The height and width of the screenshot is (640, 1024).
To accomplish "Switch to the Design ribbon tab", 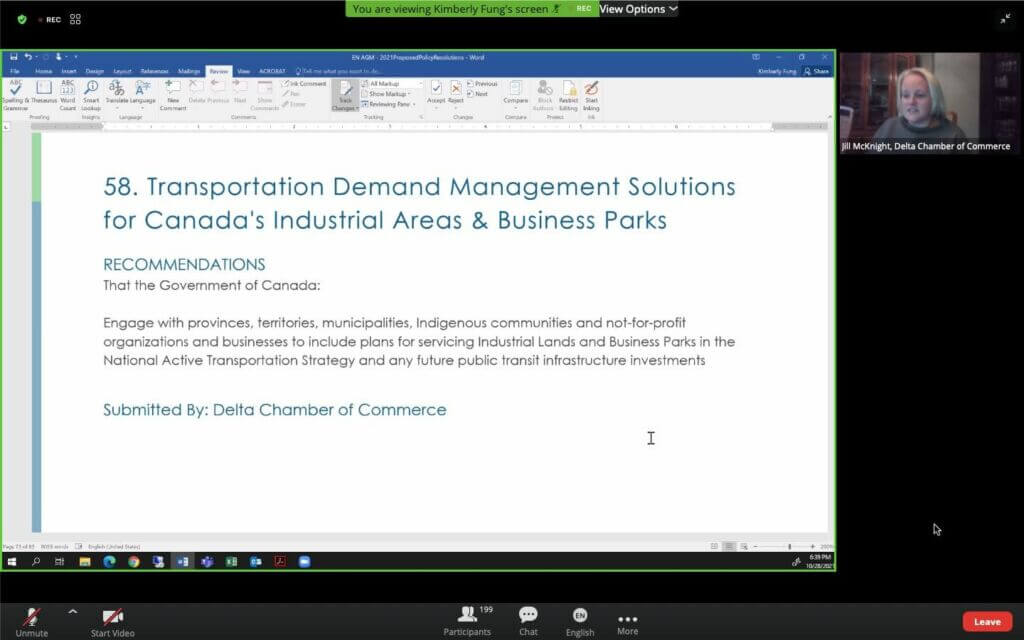I will click(x=95, y=71).
